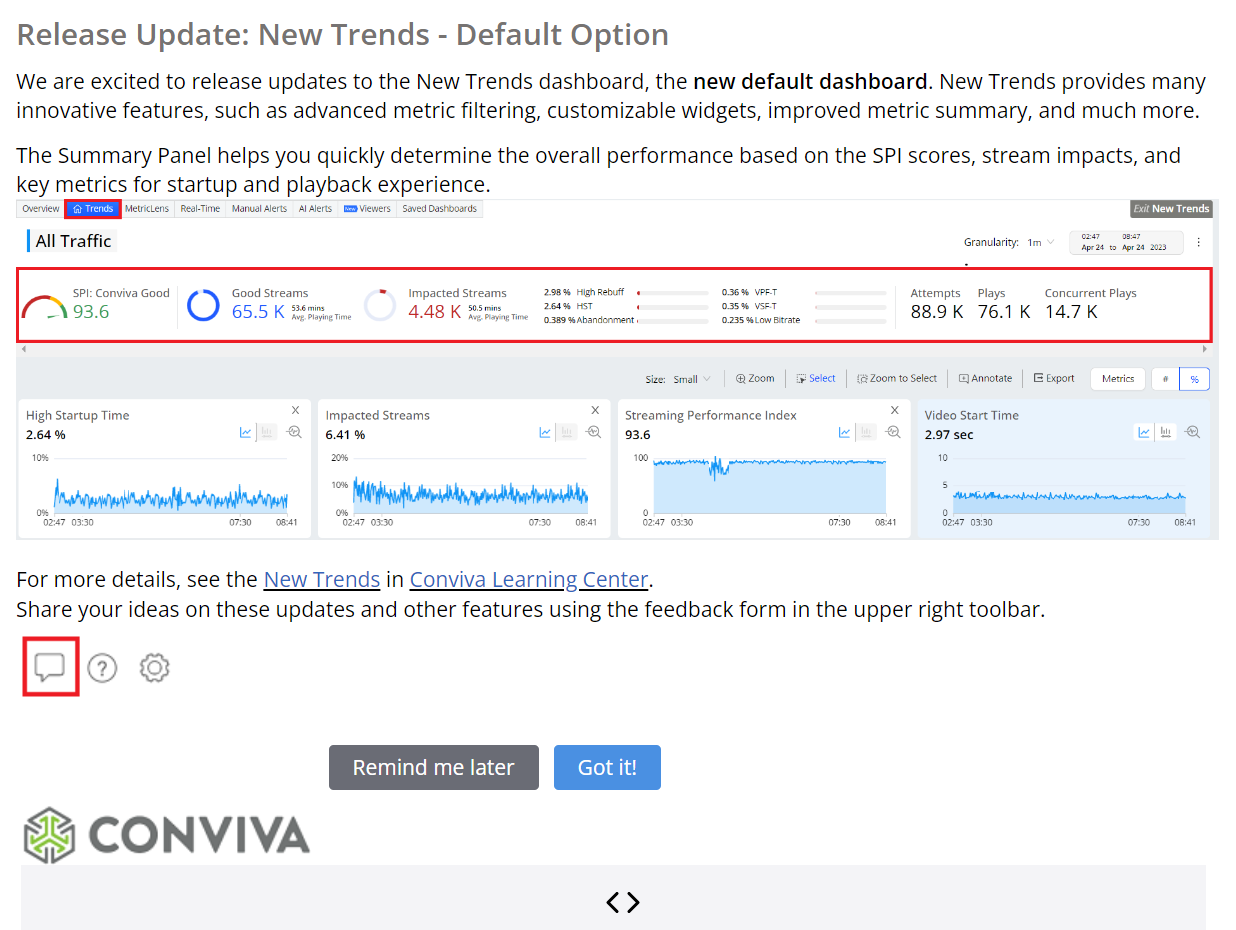1236x930 pixels.
Task: Close the High Startup Time widget
Action: [x=296, y=410]
